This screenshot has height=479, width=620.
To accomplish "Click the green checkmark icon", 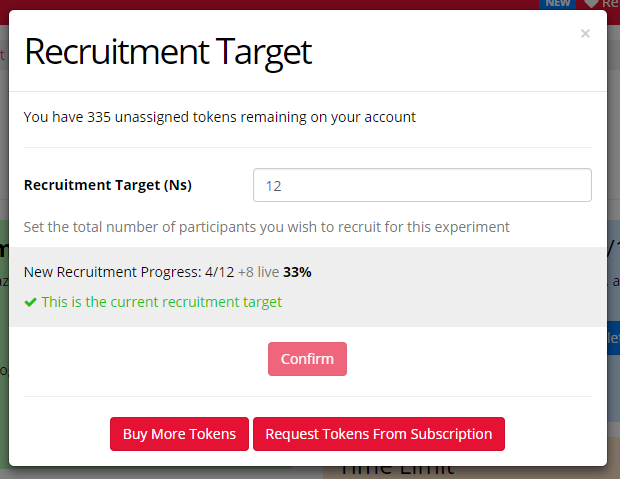I will pos(30,302).
